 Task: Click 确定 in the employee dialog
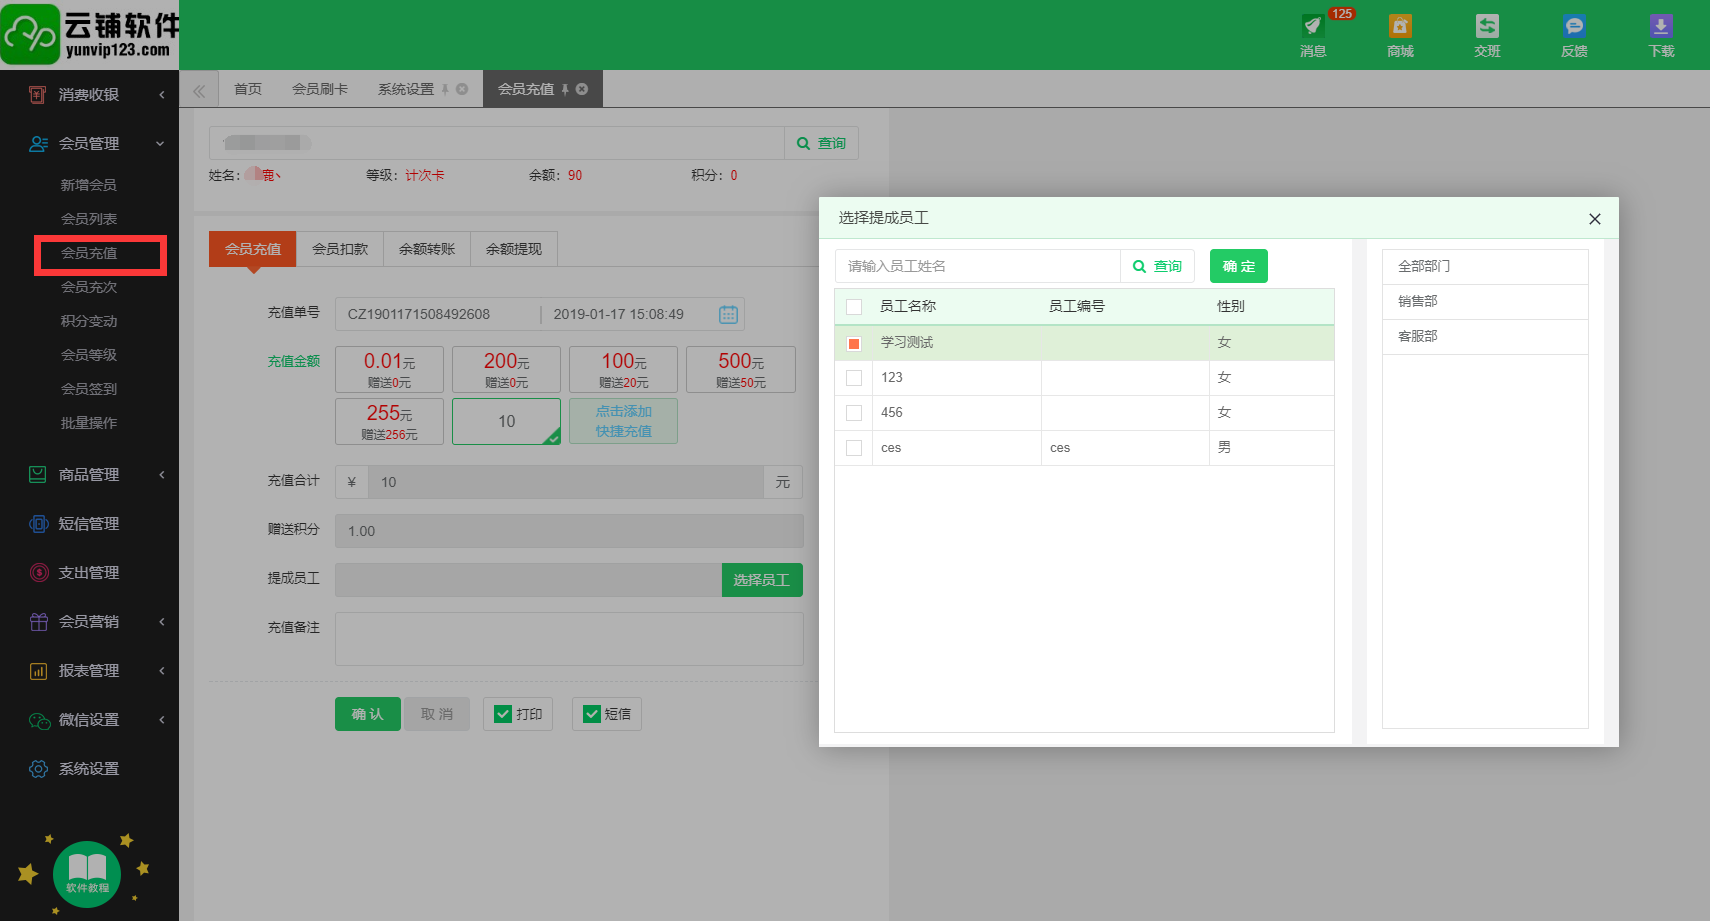coord(1239,266)
